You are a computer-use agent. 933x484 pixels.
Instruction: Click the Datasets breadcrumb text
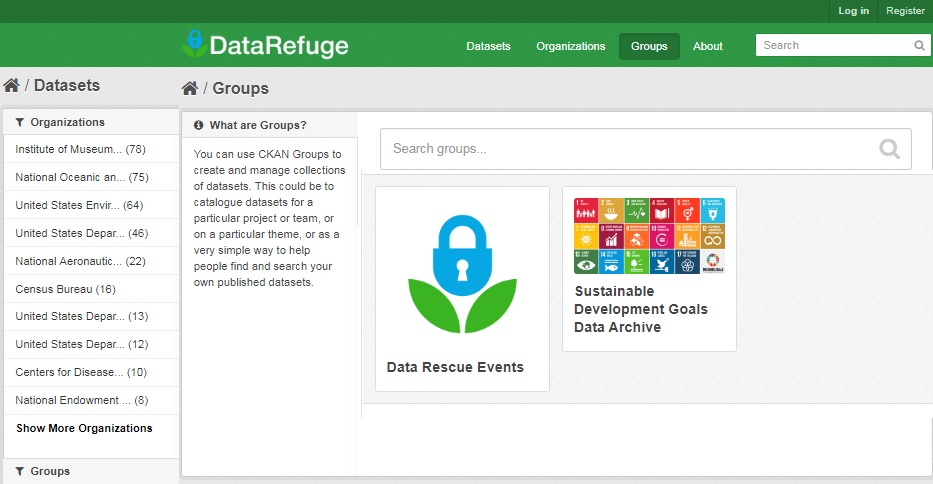coord(67,85)
